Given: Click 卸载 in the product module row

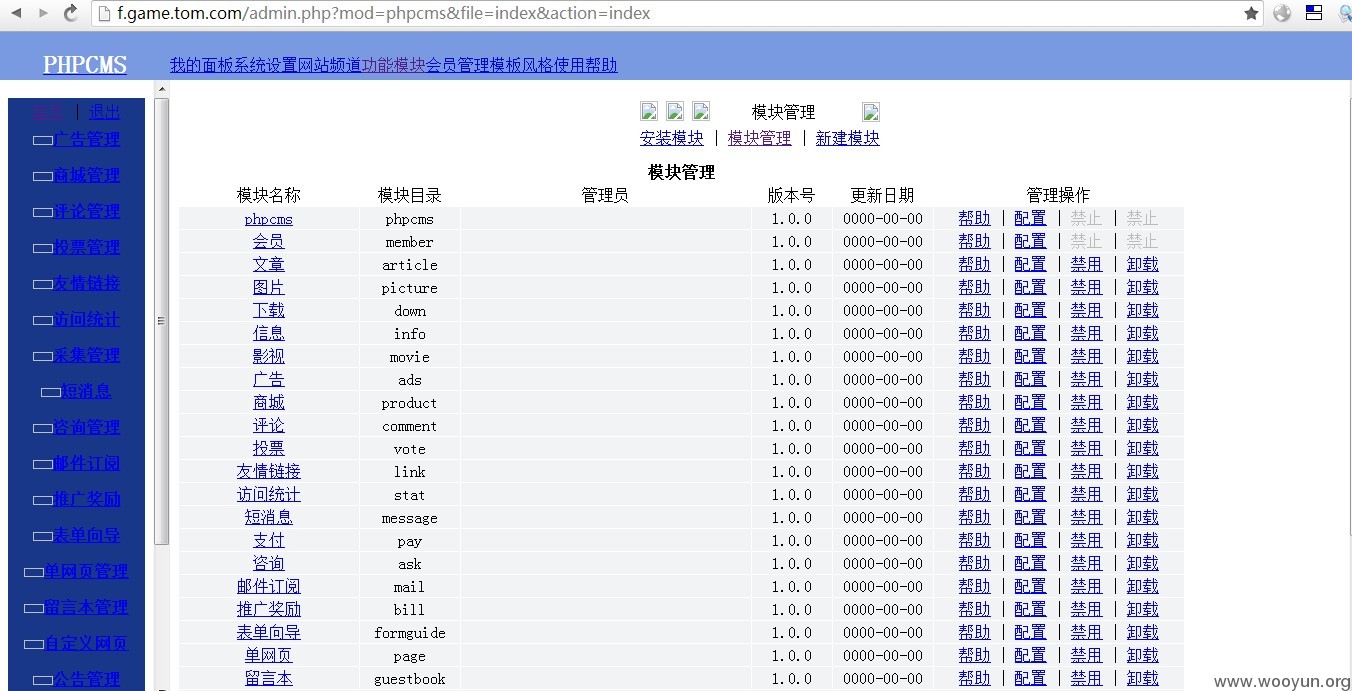Looking at the screenshot, I should click(x=1143, y=402).
